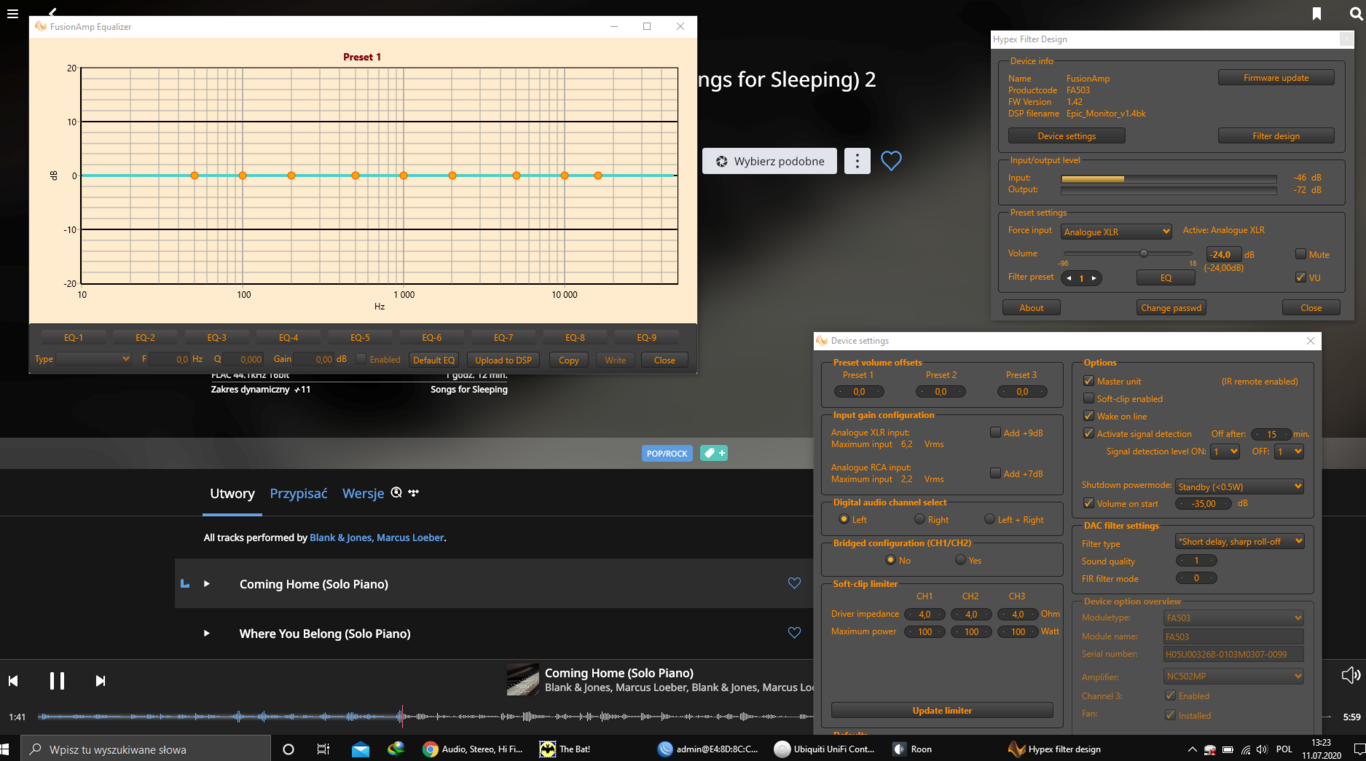This screenshot has width=1366, height=761.
Task: Toggle the Mute checkbox
Action: [x=1300, y=254]
